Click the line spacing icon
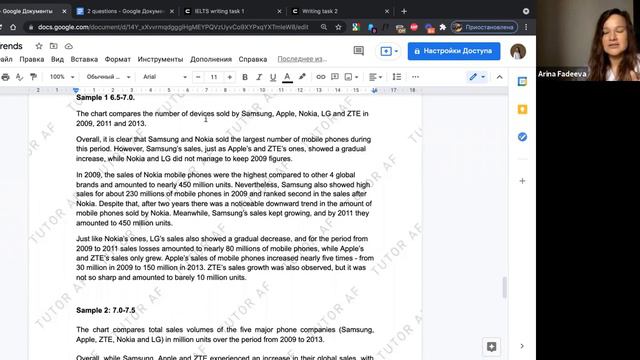The width and height of the screenshot is (640, 360). click(x=397, y=77)
